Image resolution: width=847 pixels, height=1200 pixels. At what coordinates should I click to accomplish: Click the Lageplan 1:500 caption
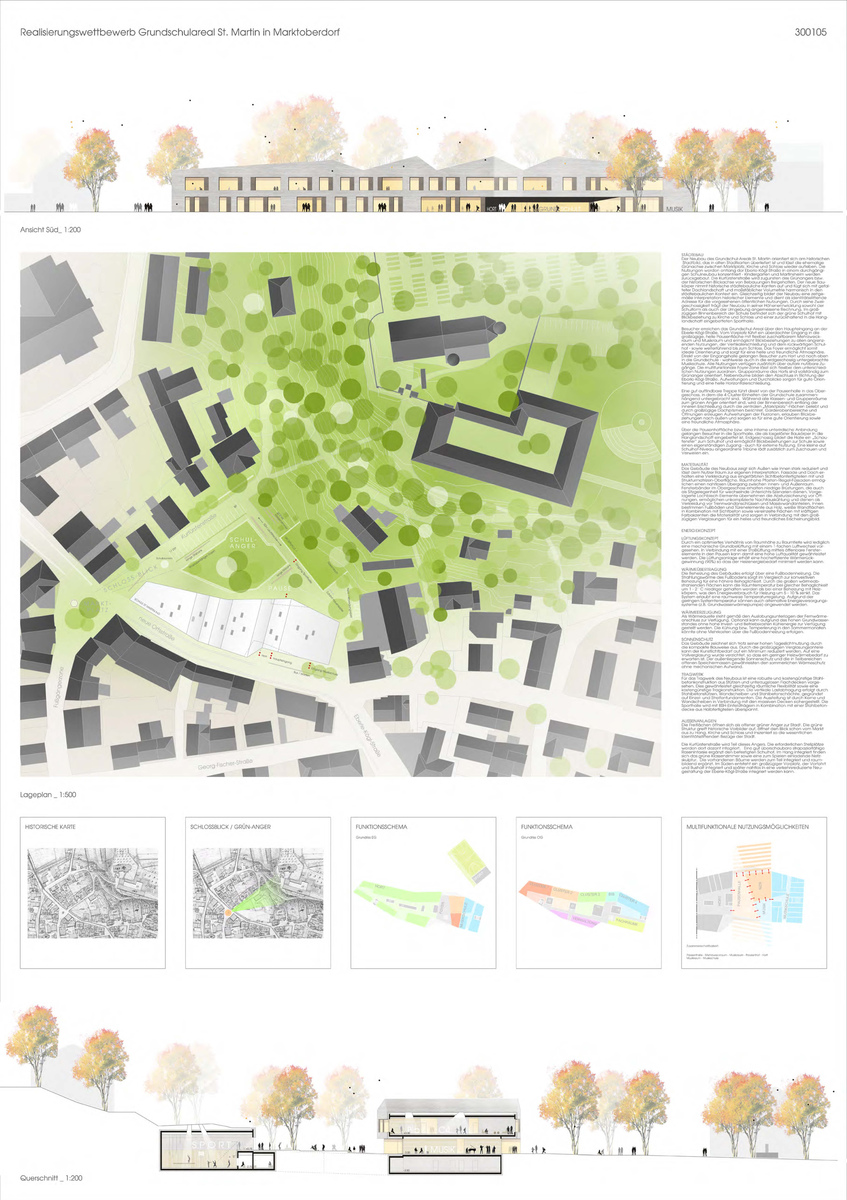point(50,764)
